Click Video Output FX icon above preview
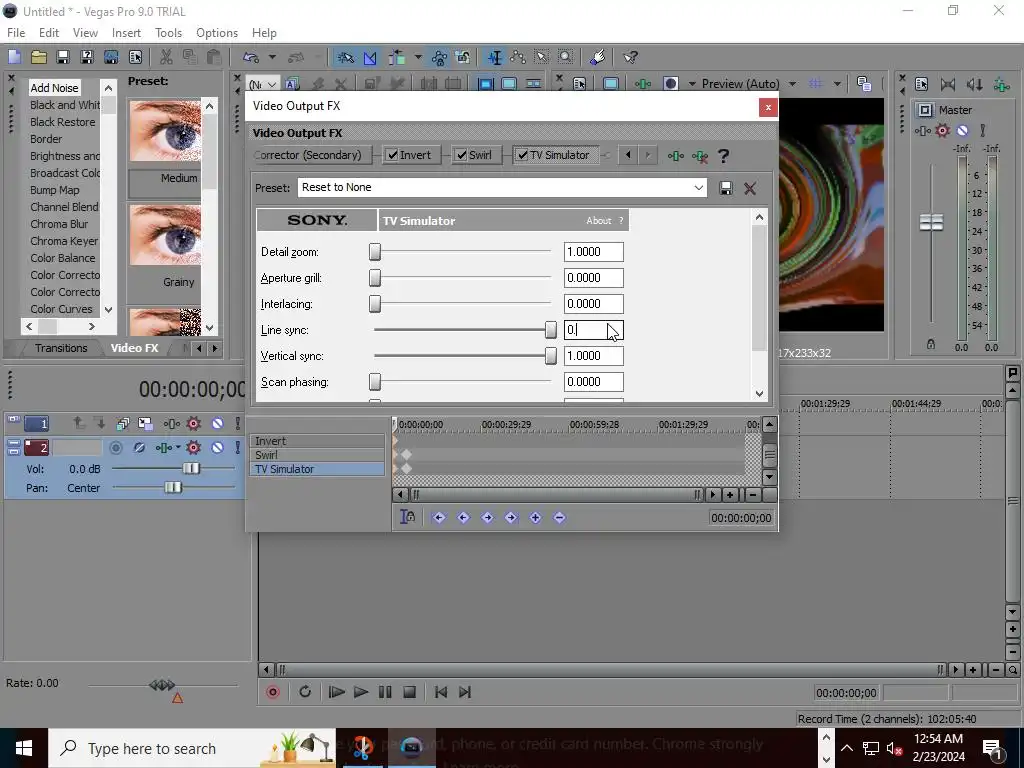 (x=643, y=84)
